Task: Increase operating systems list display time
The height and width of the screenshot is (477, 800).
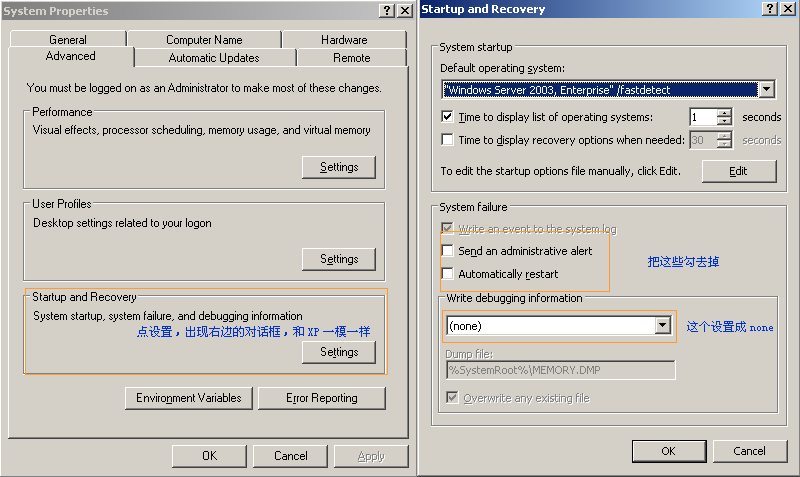Action: pos(725,113)
